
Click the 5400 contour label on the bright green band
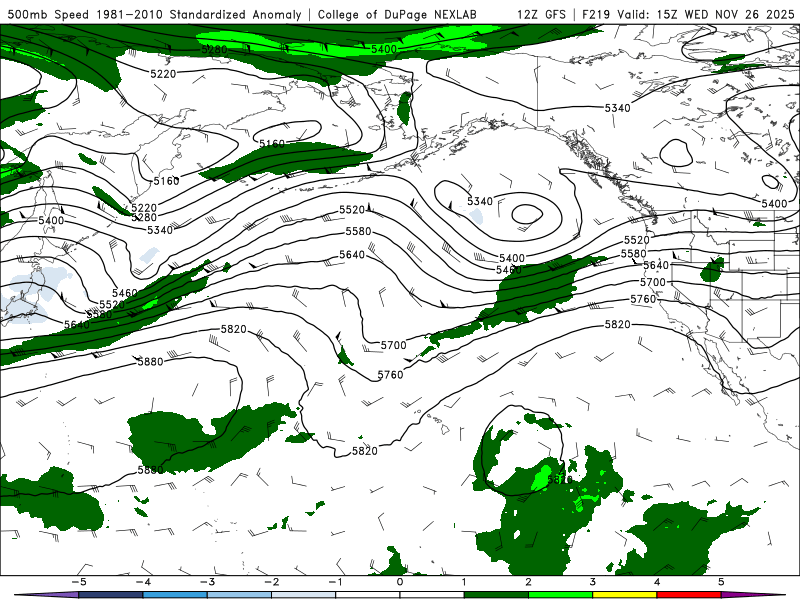pos(384,49)
